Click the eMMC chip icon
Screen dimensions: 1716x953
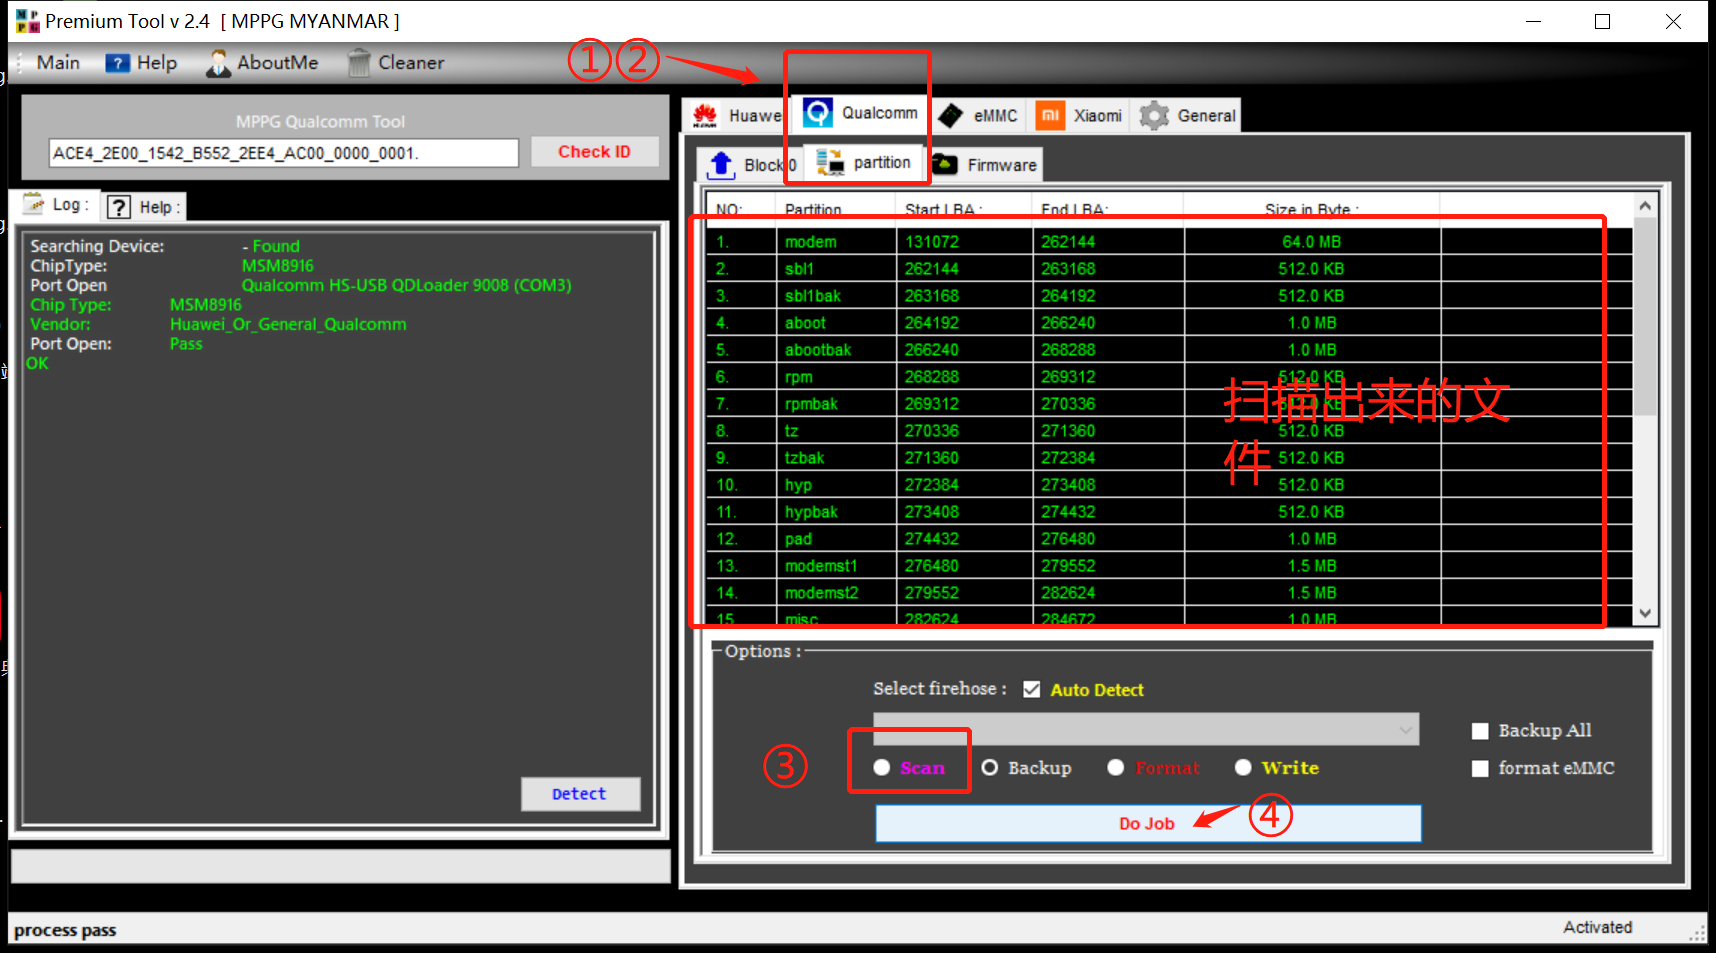click(951, 116)
